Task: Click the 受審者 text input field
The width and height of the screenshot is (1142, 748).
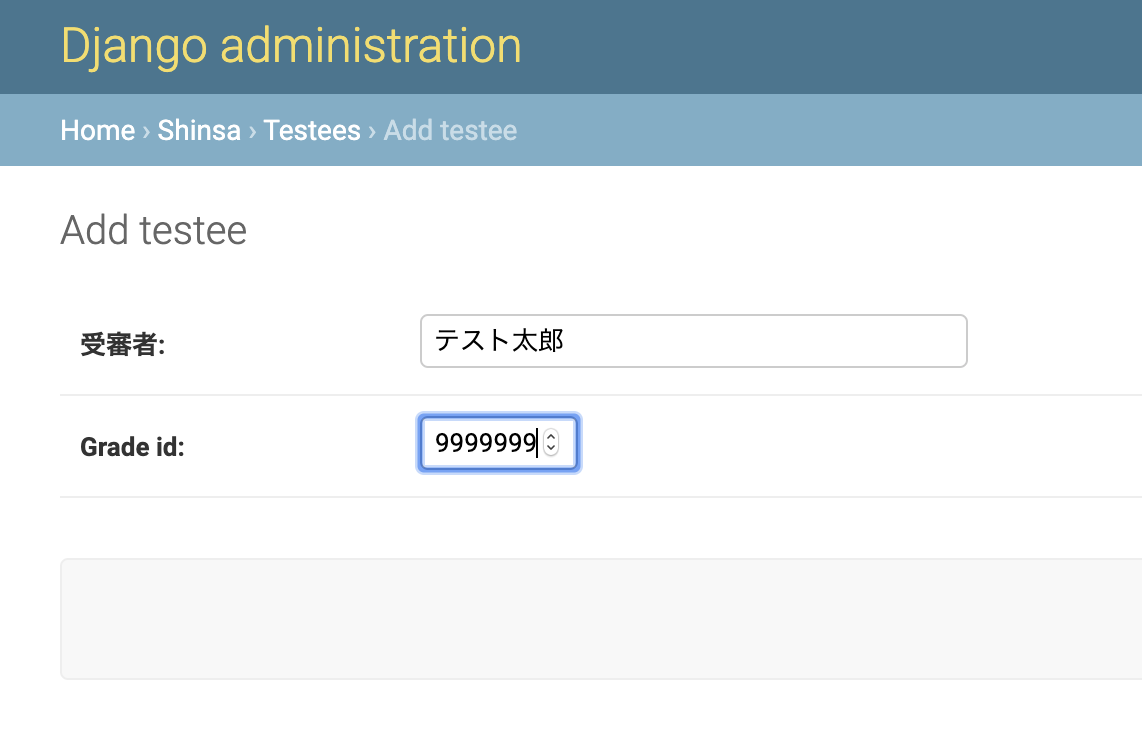Action: (x=693, y=341)
